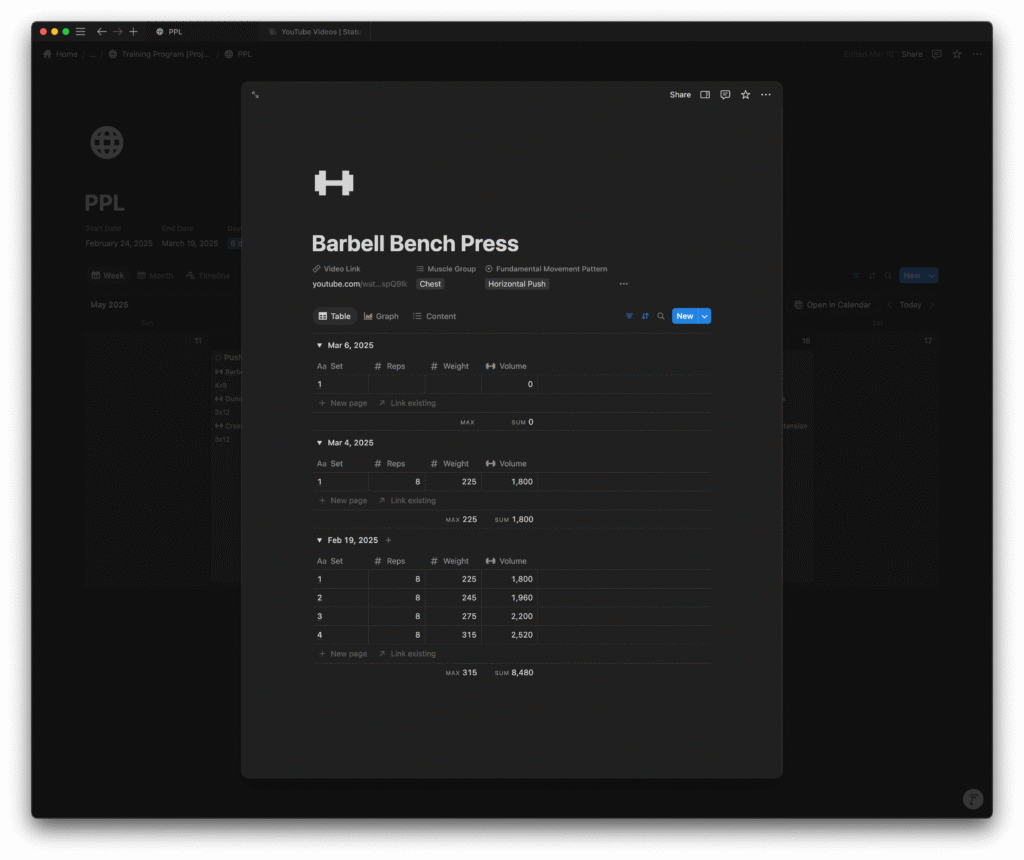
Task: Switch to the Graph view tab
Action: click(x=381, y=316)
